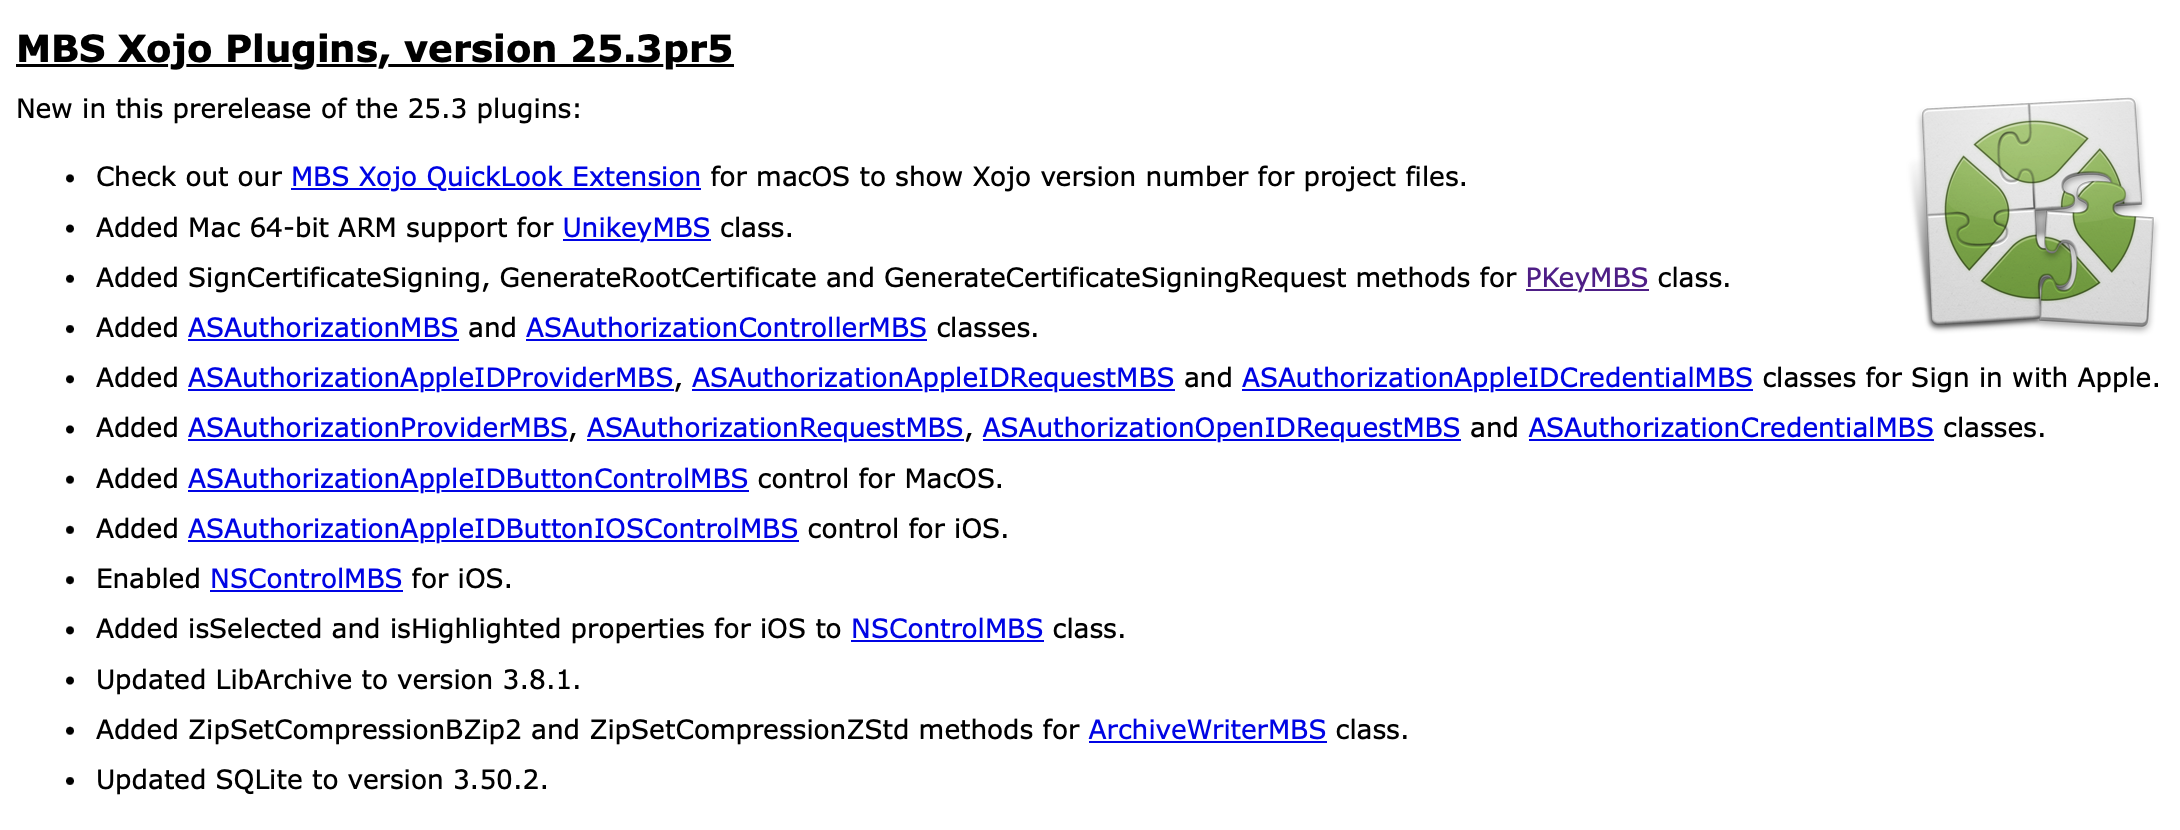Open the UnikeyMBS class link

(636, 228)
